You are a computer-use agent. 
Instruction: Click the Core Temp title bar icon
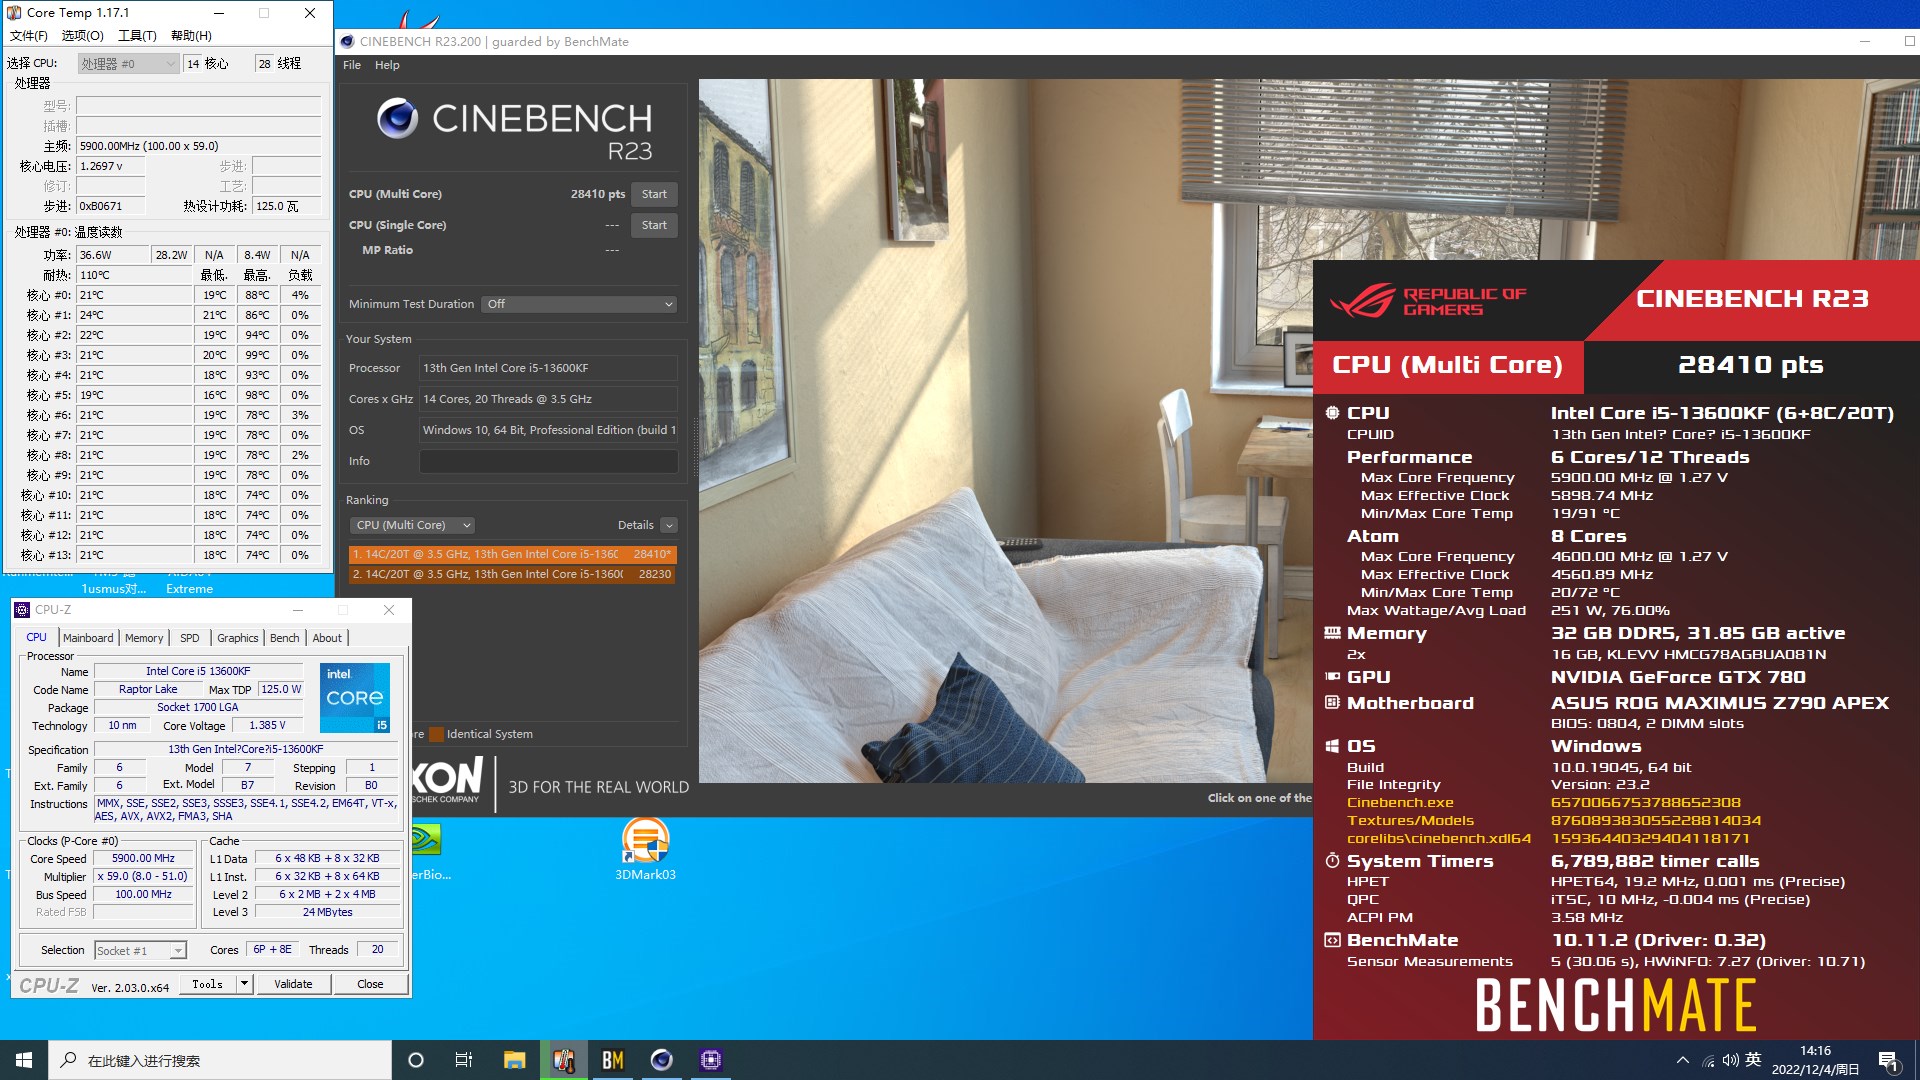coord(14,13)
